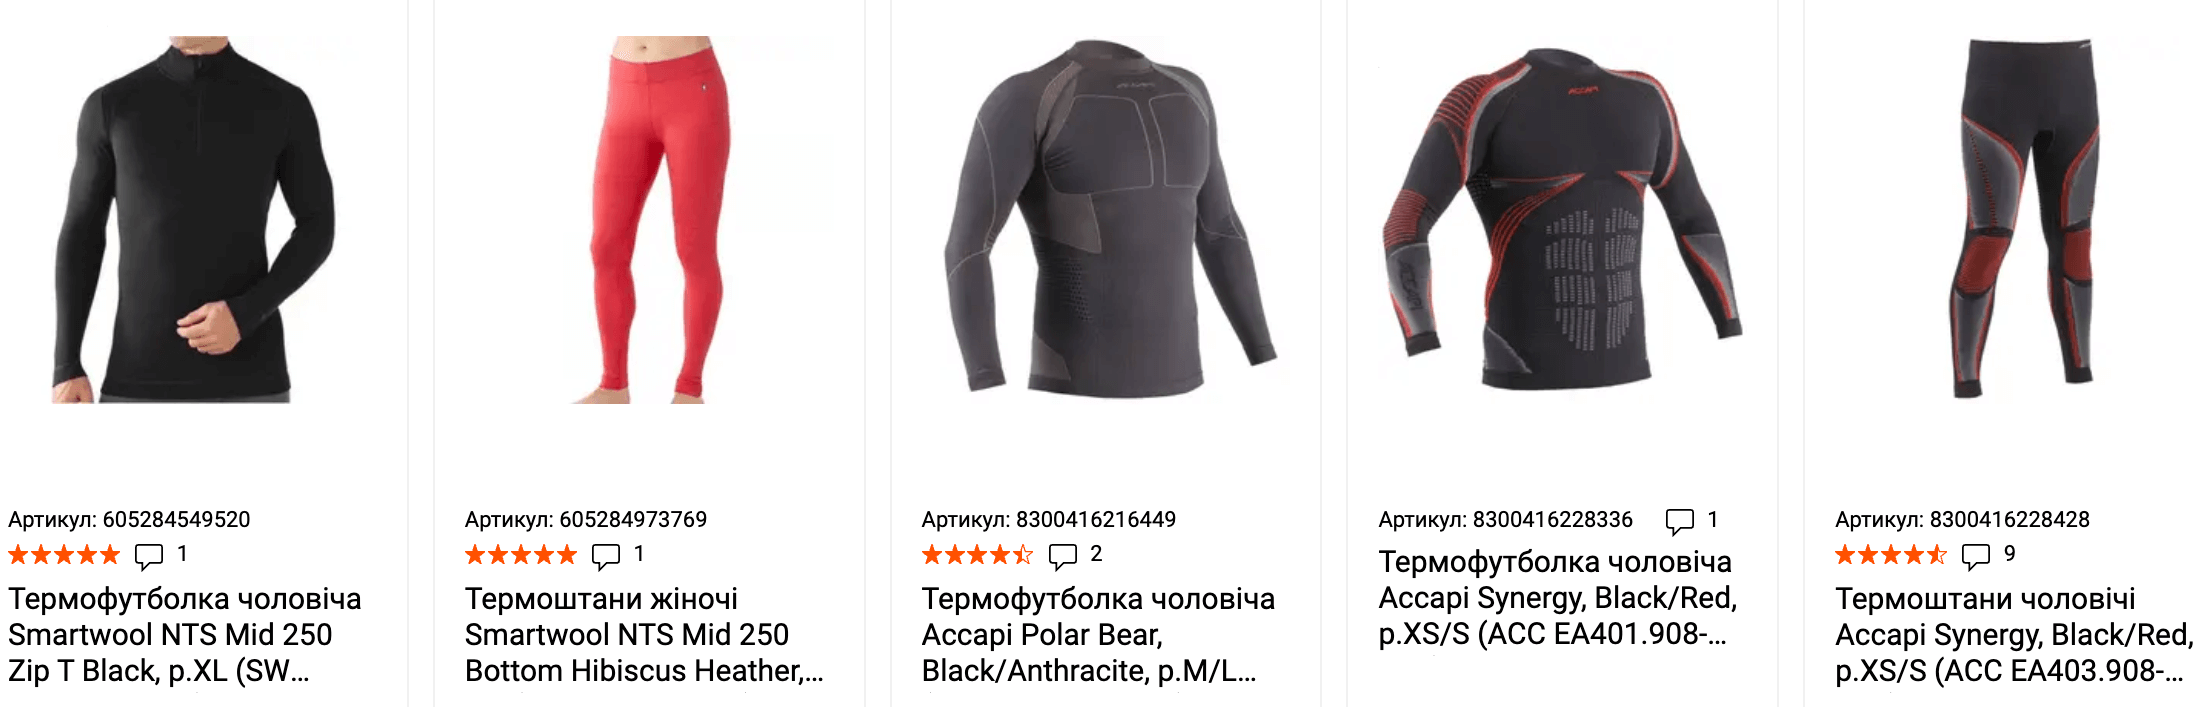This screenshot has width=2204, height=707.
Task: Click star rating of Accapi Synergy pants
Action: (1891, 554)
